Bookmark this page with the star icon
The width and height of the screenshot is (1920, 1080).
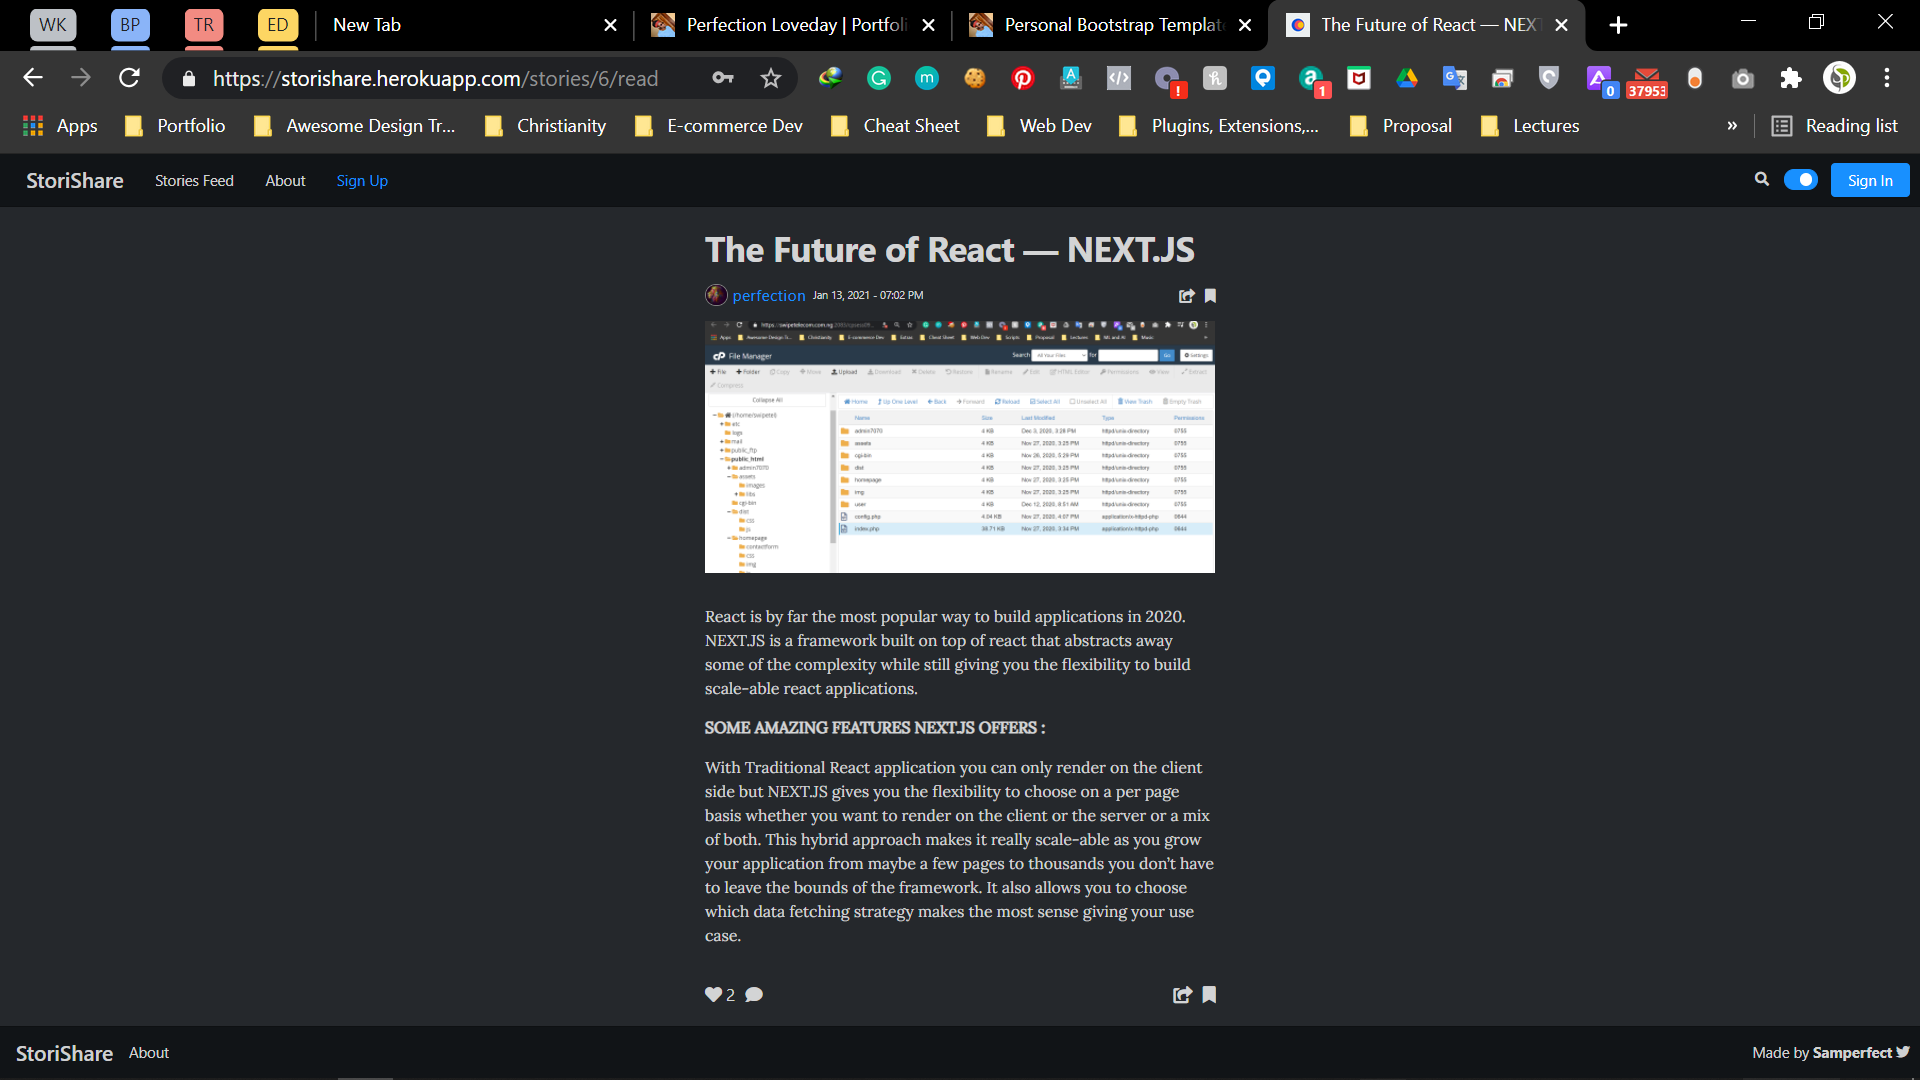(x=770, y=78)
